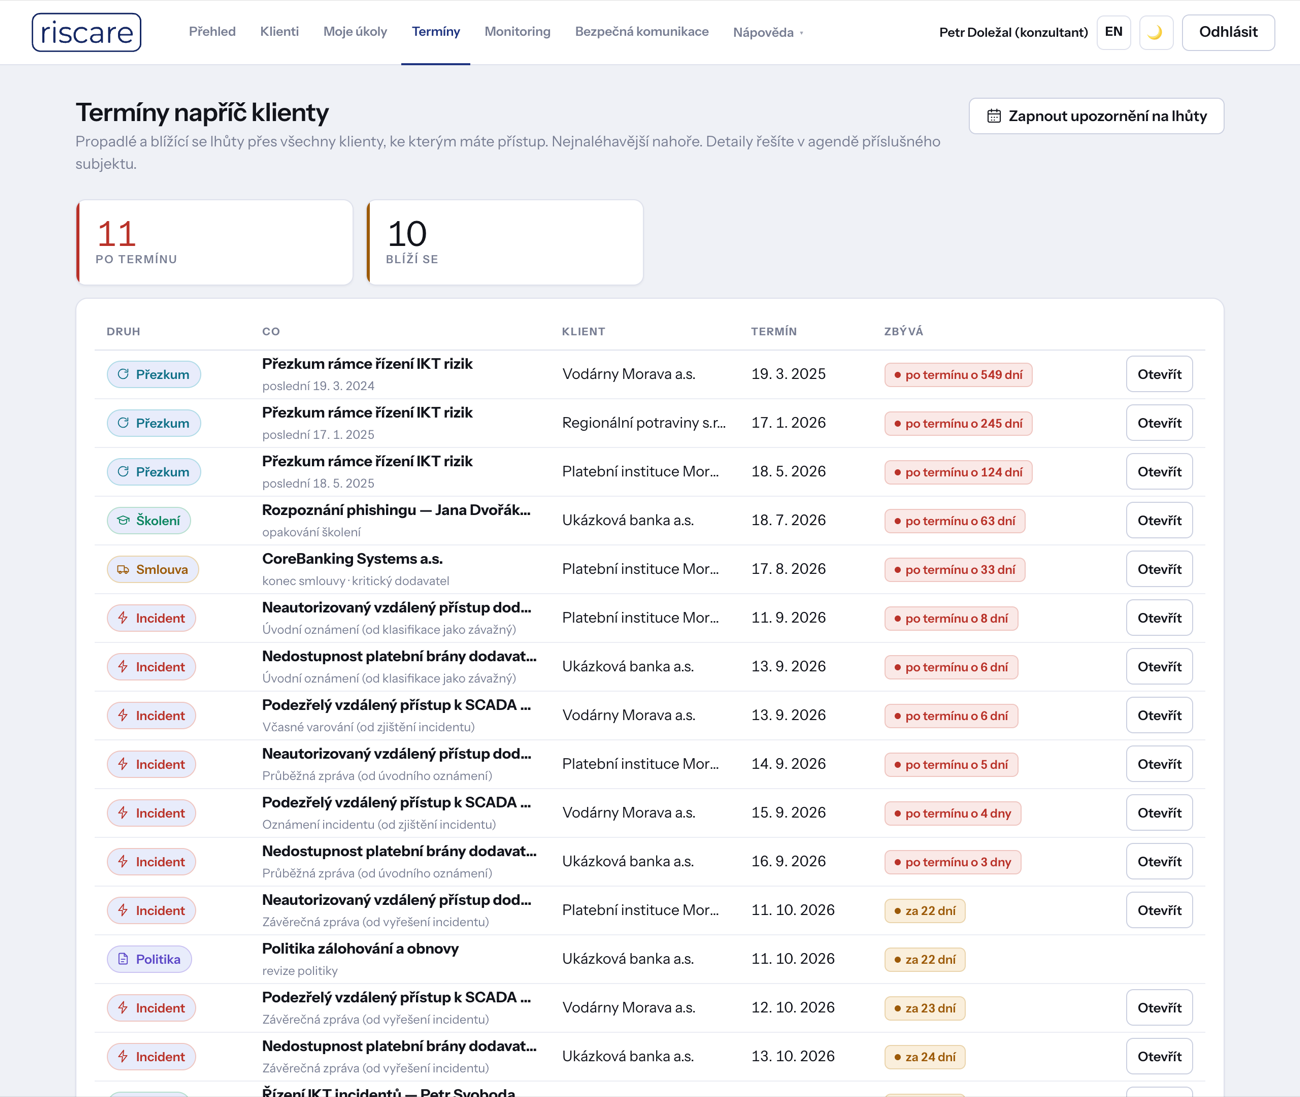Viewport: 1300px width, 1097px height.
Task: Click the Termín column header
Action: click(774, 331)
